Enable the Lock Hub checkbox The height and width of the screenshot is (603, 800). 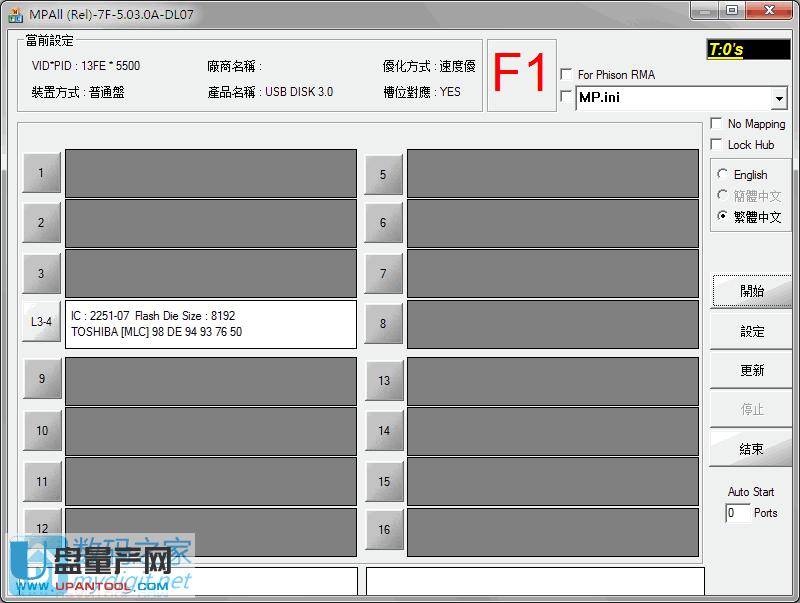point(716,145)
